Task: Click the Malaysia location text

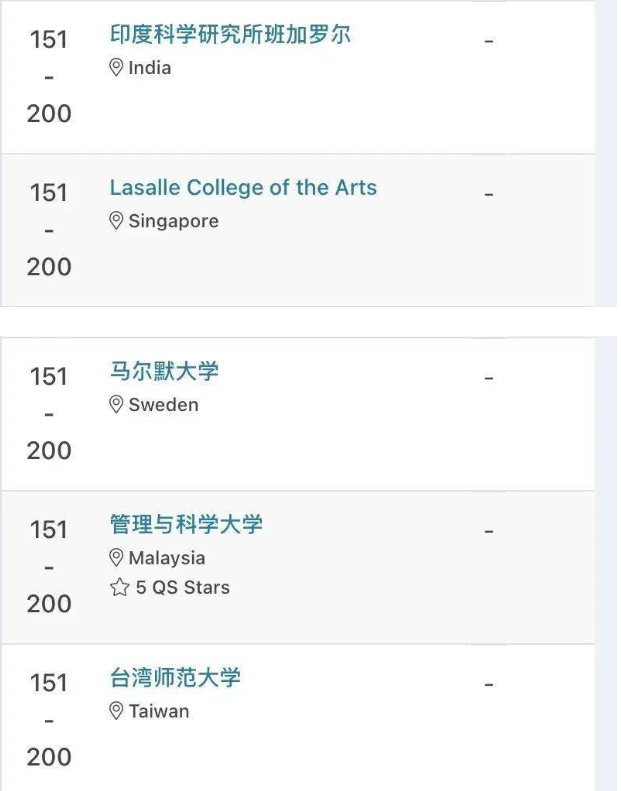Action: pyautogui.click(x=167, y=558)
